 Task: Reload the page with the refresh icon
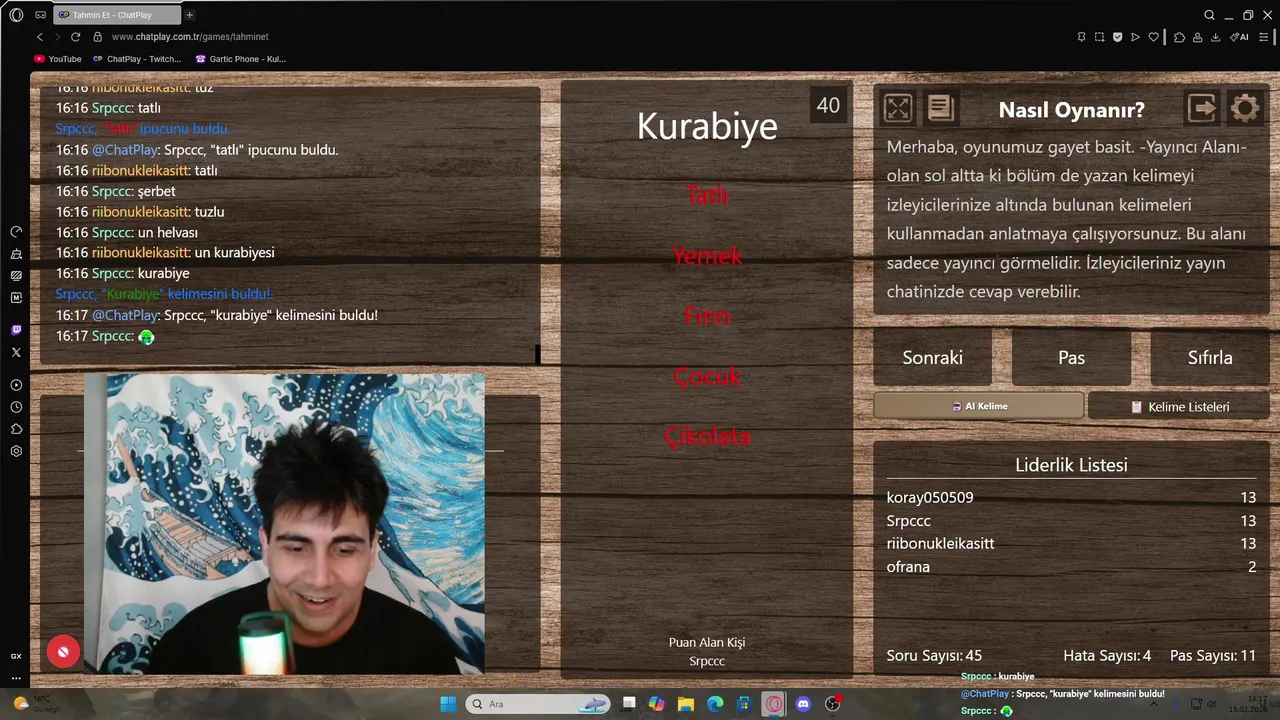click(x=75, y=37)
